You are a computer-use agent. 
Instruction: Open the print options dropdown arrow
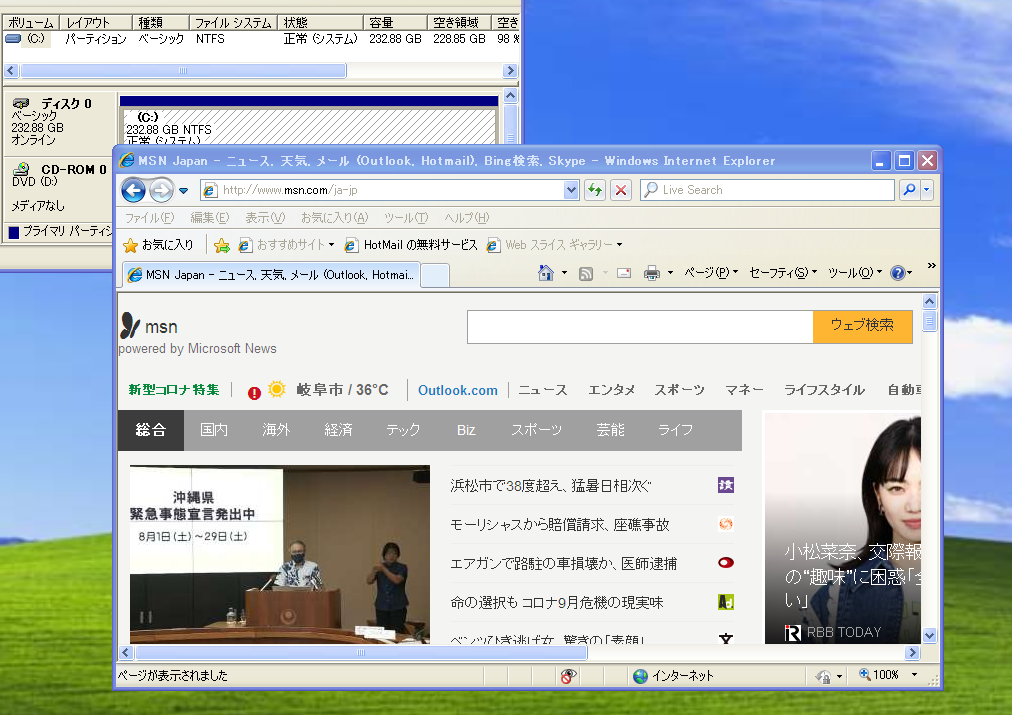(670, 273)
